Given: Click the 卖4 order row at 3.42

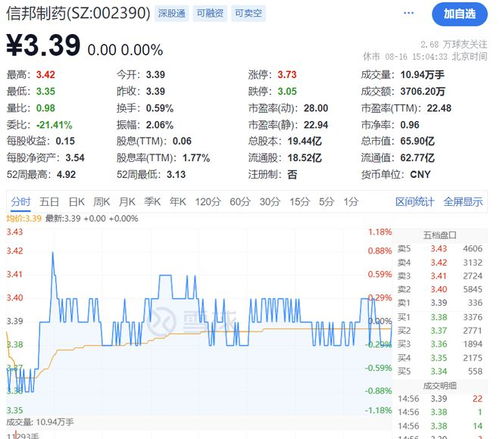Looking at the screenshot, I should pyautogui.click(x=440, y=263).
